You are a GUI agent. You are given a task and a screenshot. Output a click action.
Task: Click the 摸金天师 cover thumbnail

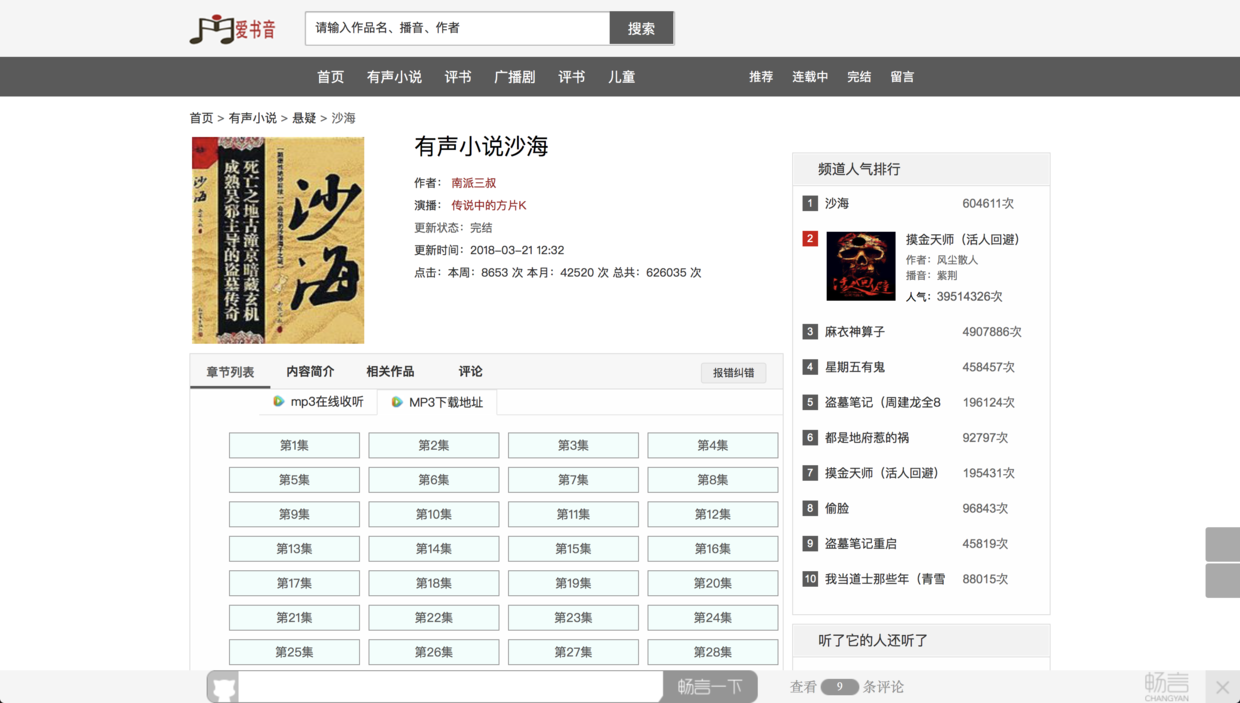coord(860,265)
